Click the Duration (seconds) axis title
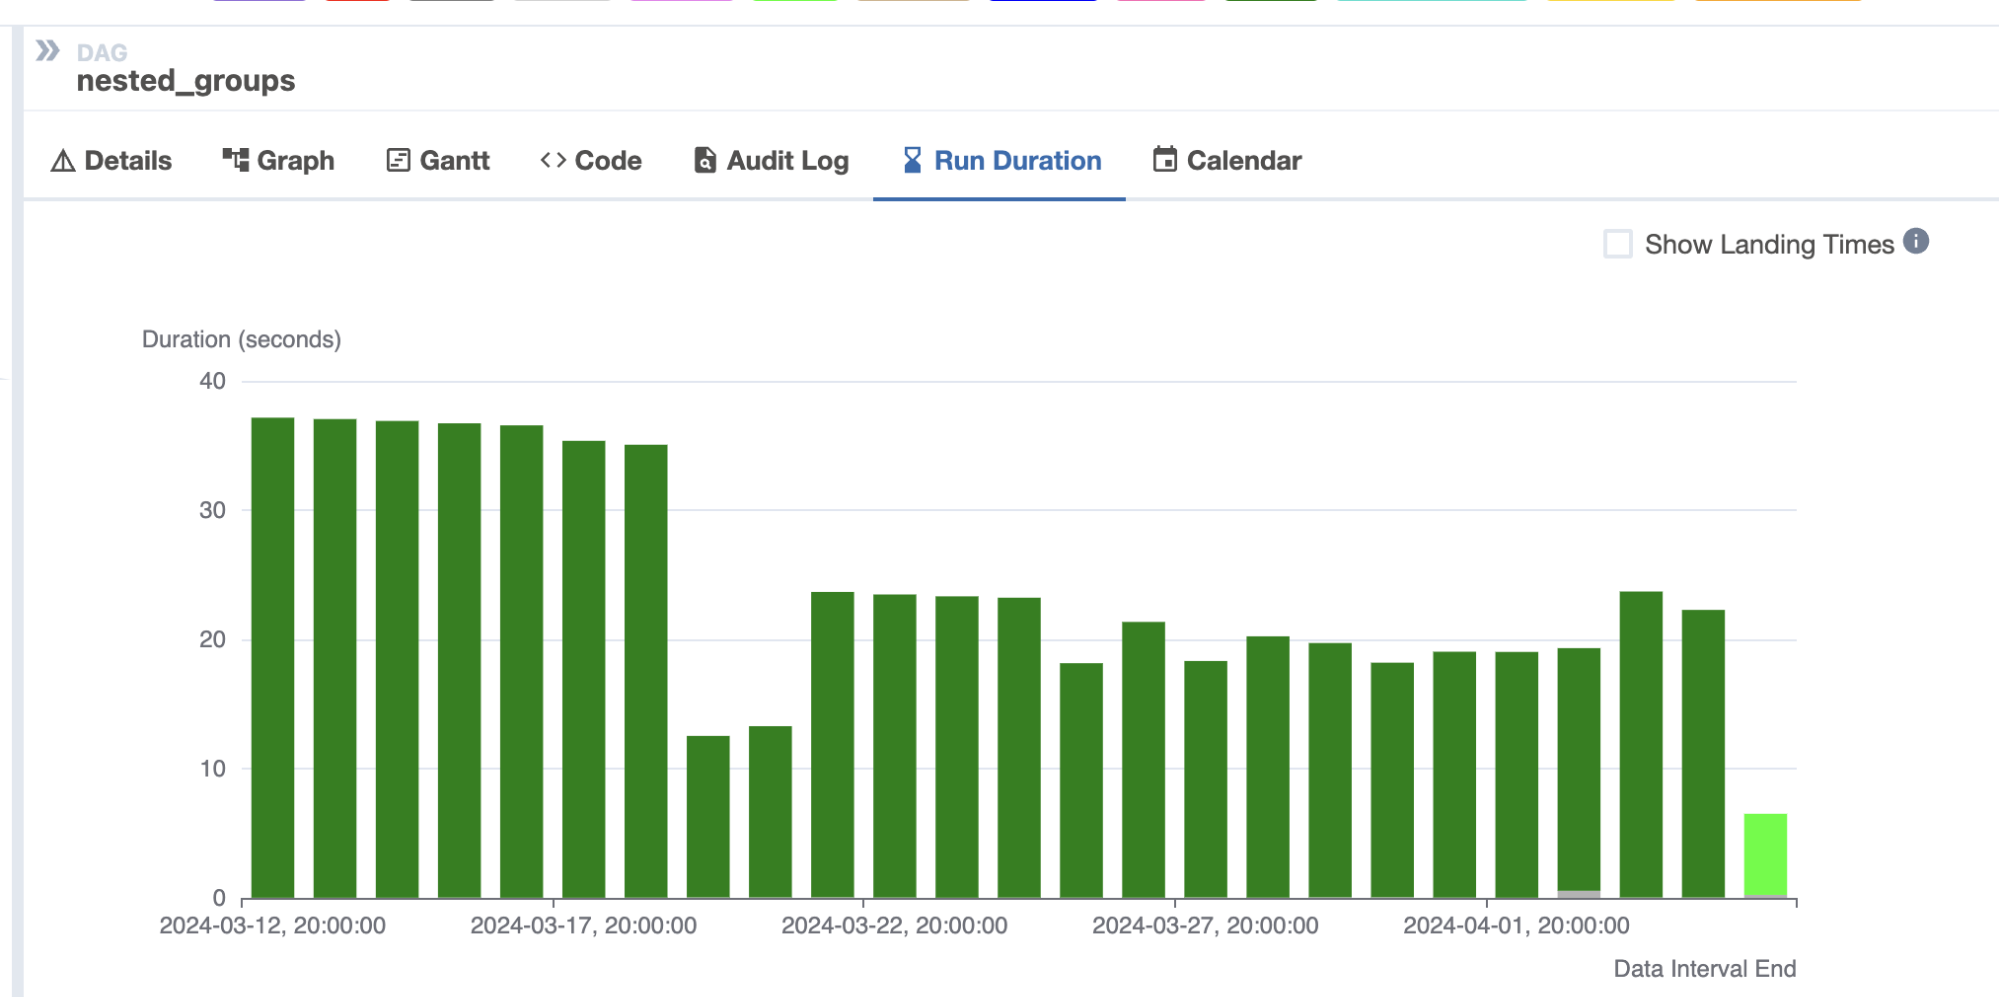1999x997 pixels. (x=241, y=340)
